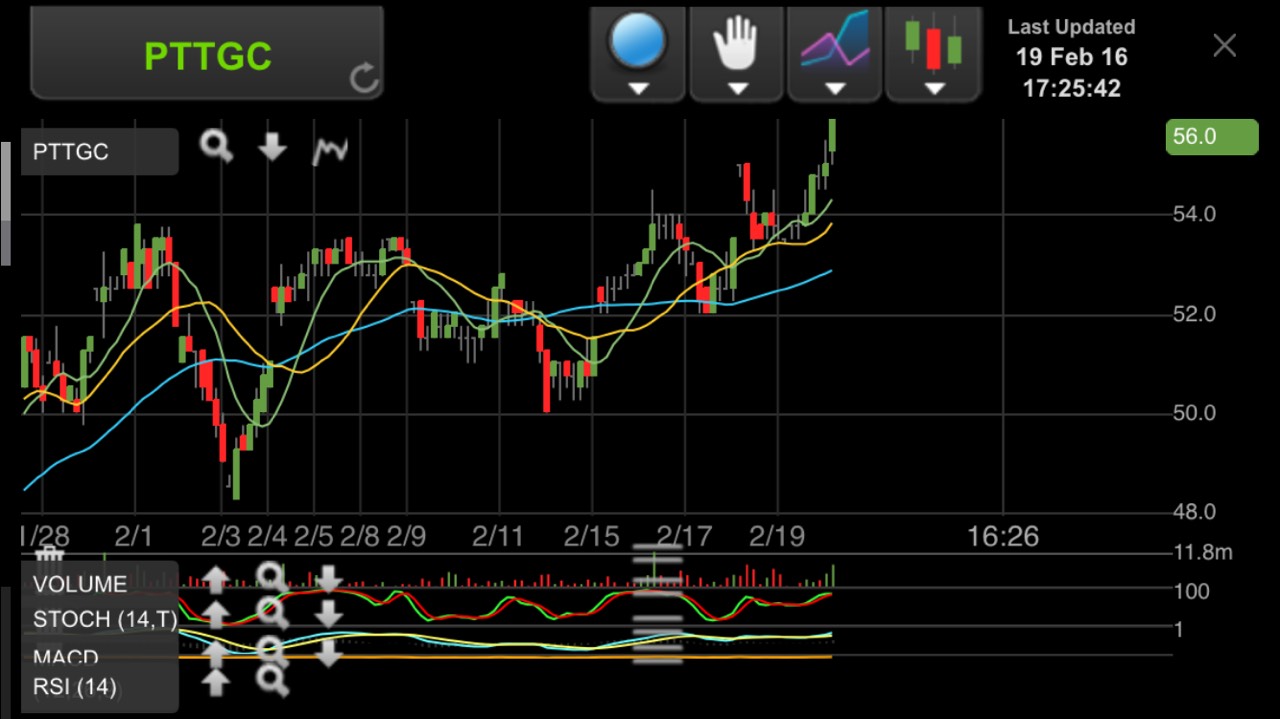Choose the candlestick chart type icon

pos(933,42)
